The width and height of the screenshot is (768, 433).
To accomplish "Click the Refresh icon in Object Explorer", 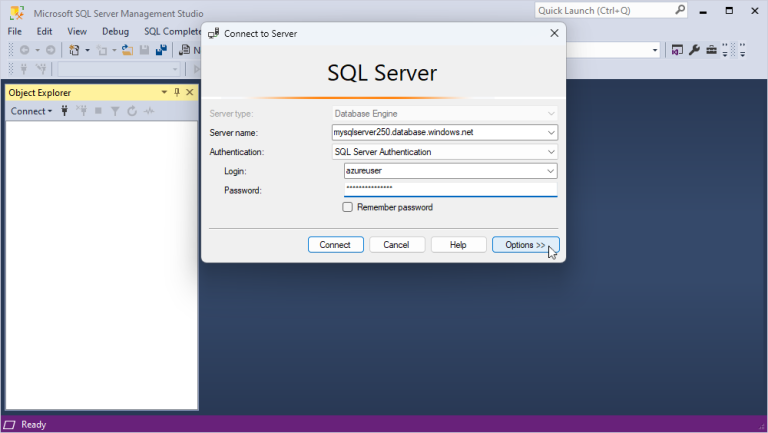I will (x=132, y=111).
